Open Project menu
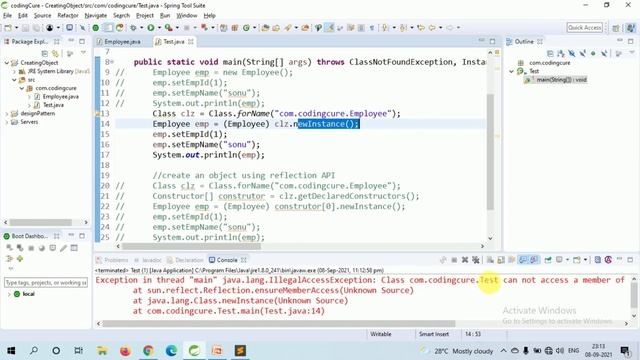Viewport: 640px width, 360px height. pos(145,16)
